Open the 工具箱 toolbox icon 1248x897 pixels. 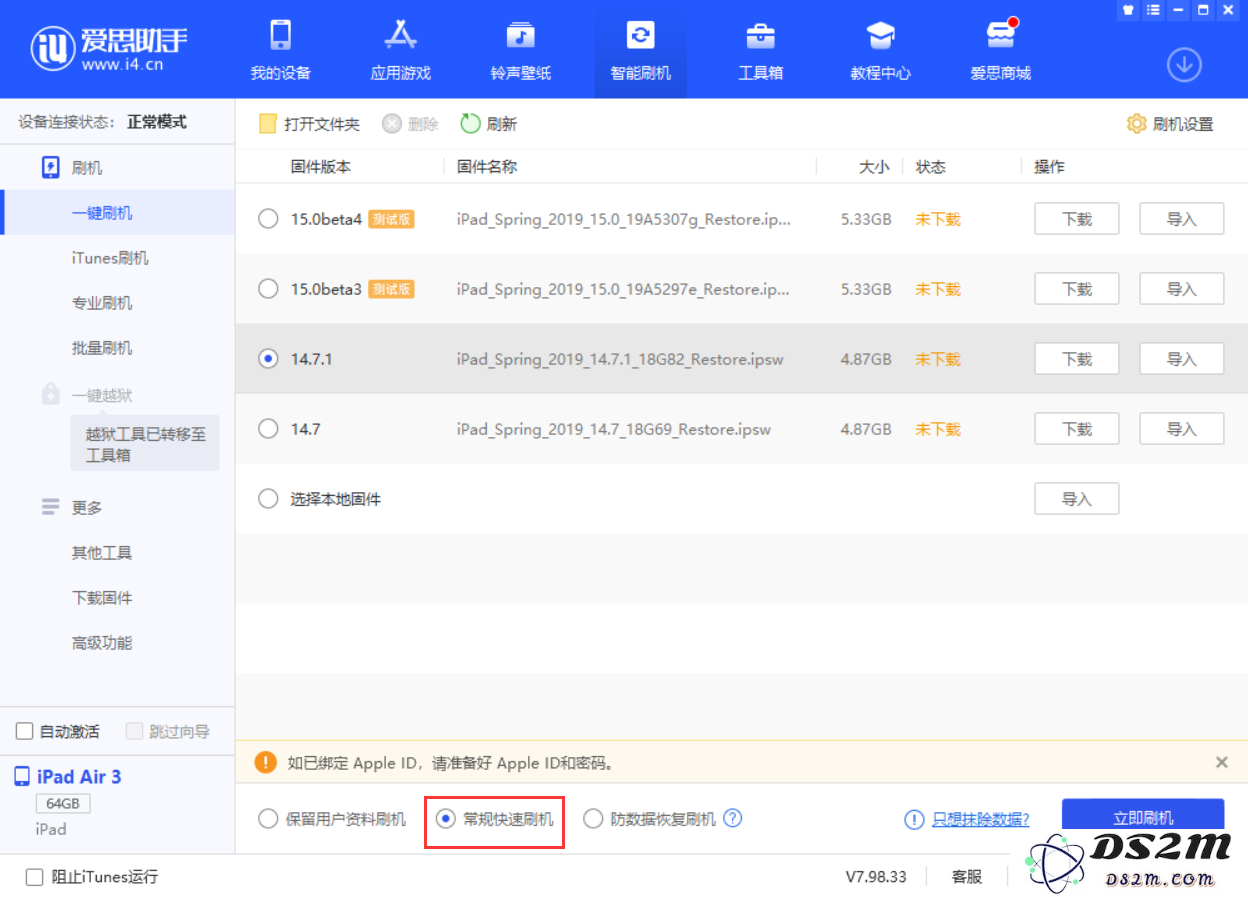[x=761, y=35]
